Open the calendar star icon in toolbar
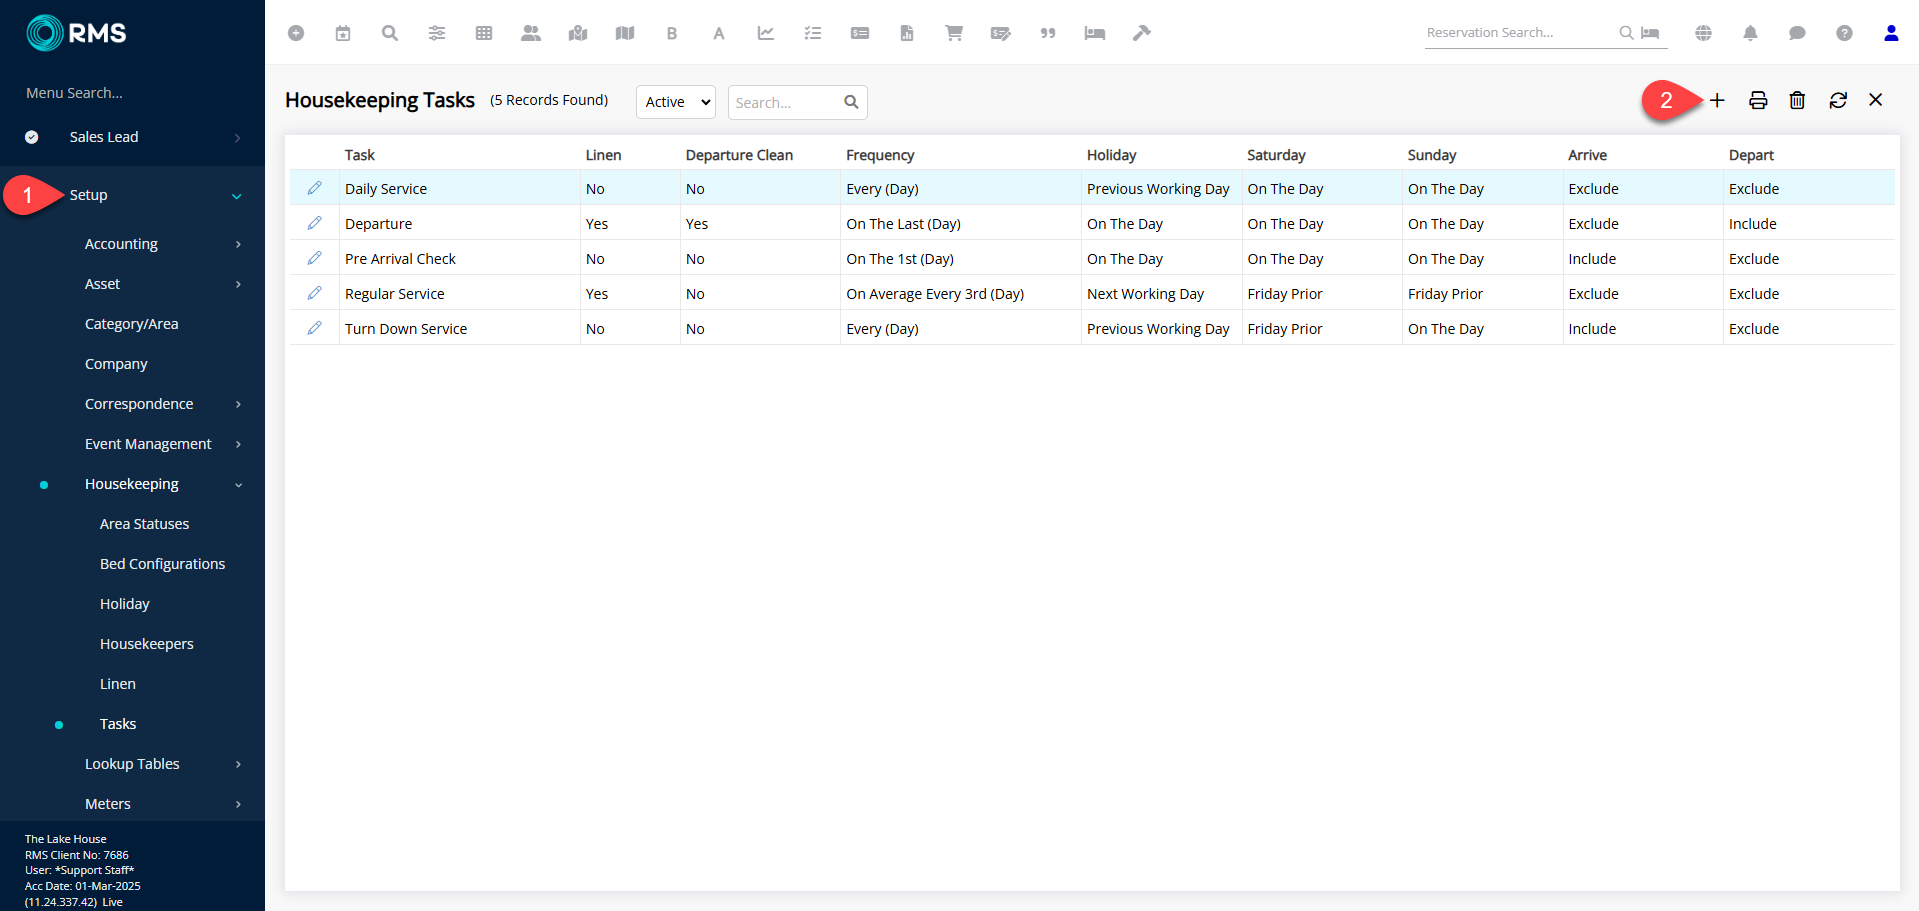 (x=343, y=33)
